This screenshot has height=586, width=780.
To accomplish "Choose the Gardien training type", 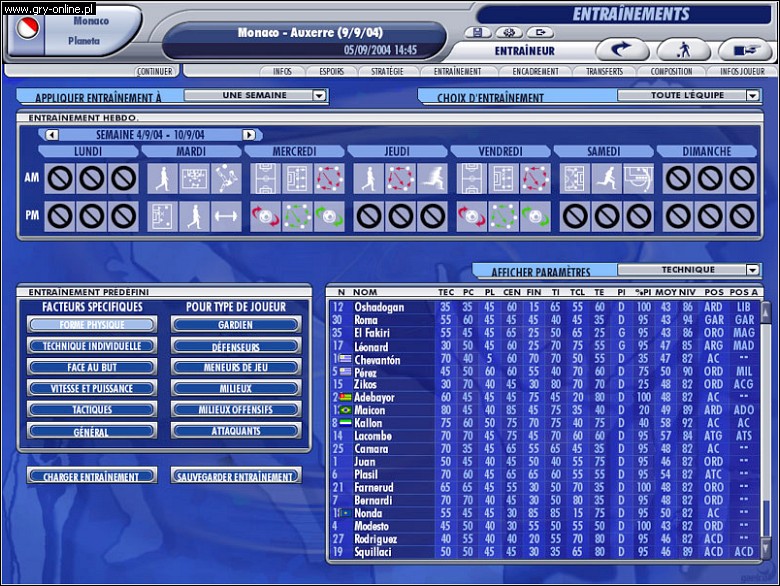I will [x=236, y=325].
